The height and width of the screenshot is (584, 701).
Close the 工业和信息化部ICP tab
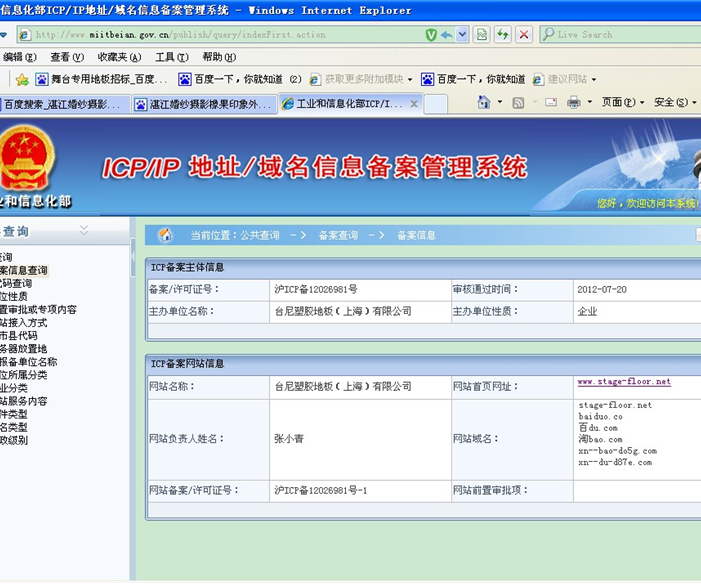[x=414, y=104]
